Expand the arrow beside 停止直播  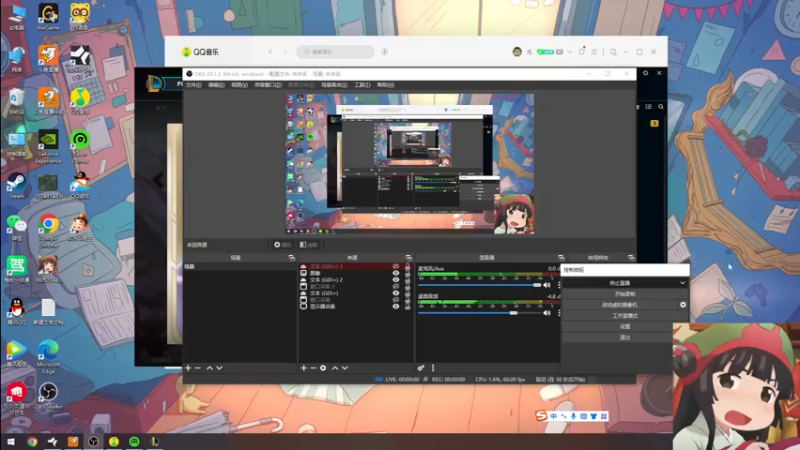point(683,283)
